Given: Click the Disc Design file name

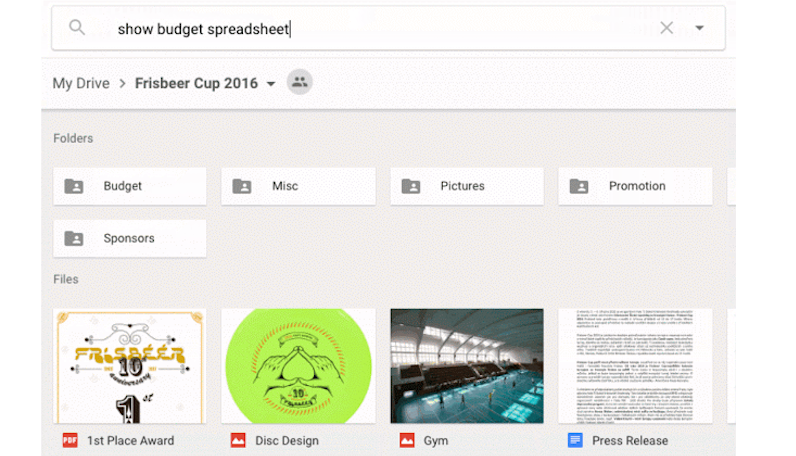Looking at the screenshot, I should pyautogui.click(x=287, y=441).
